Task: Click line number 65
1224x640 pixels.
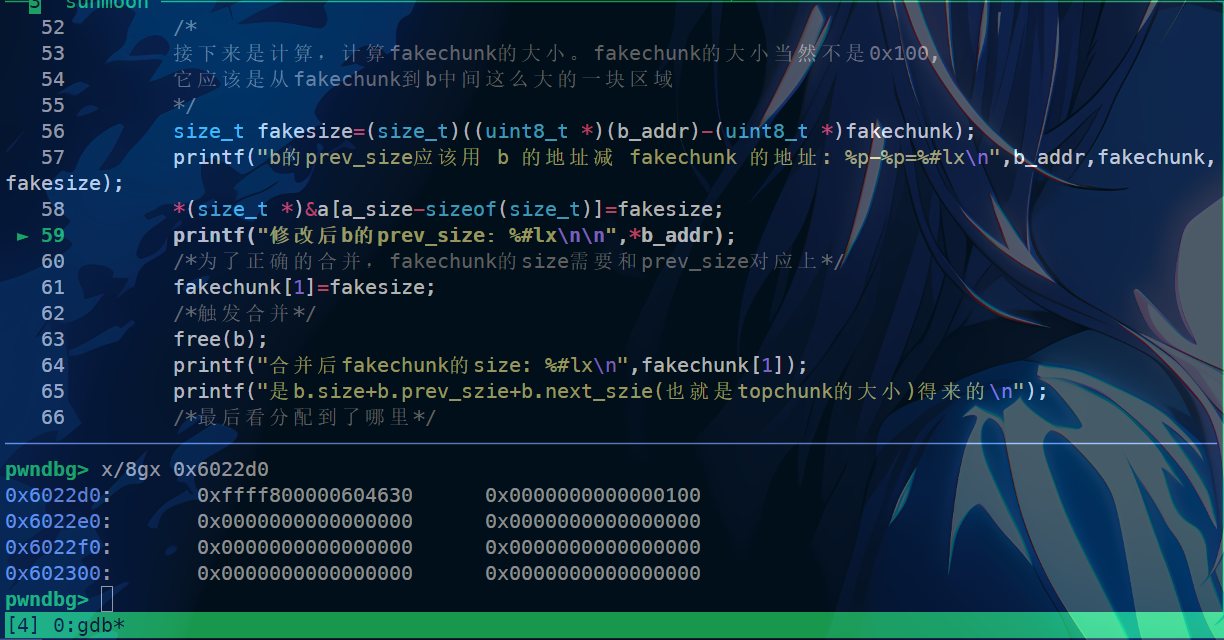Action: point(53,391)
